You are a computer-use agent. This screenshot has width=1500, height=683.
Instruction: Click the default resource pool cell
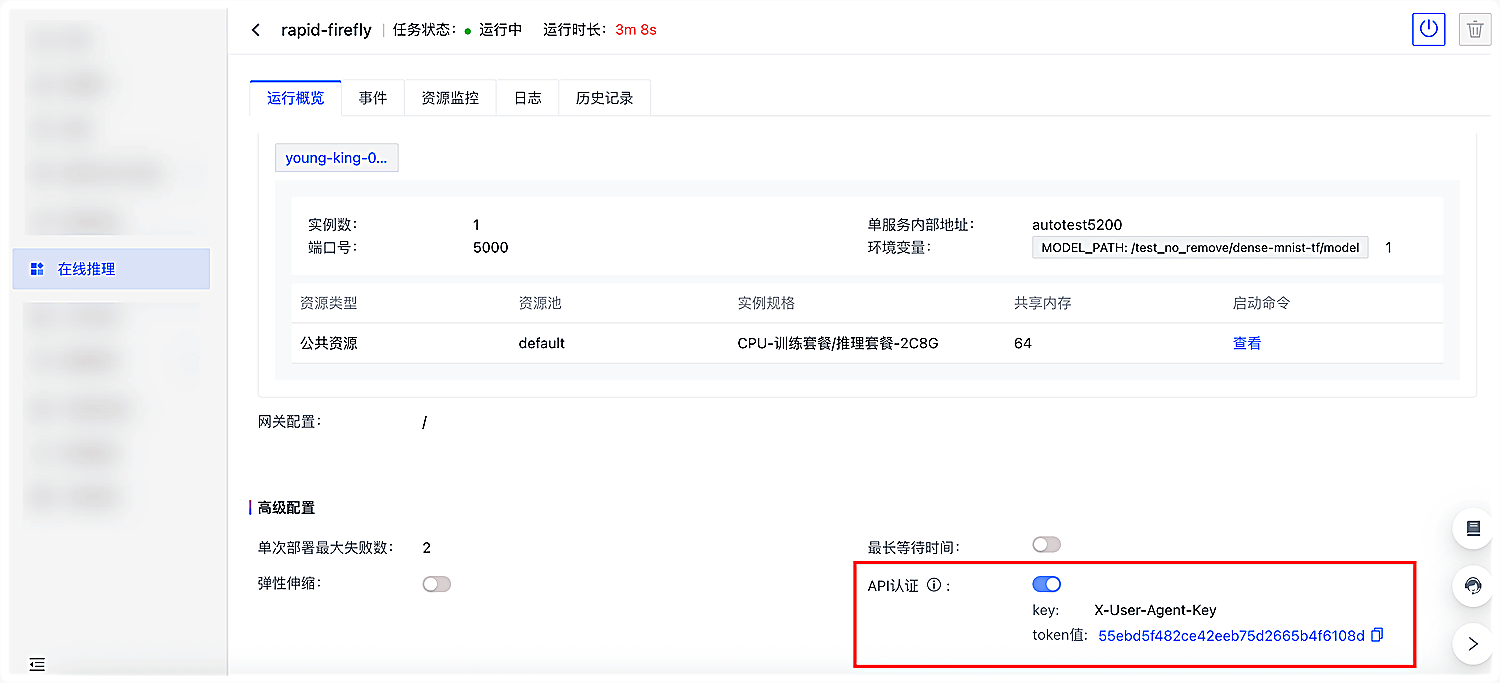[x=542, y=343]
